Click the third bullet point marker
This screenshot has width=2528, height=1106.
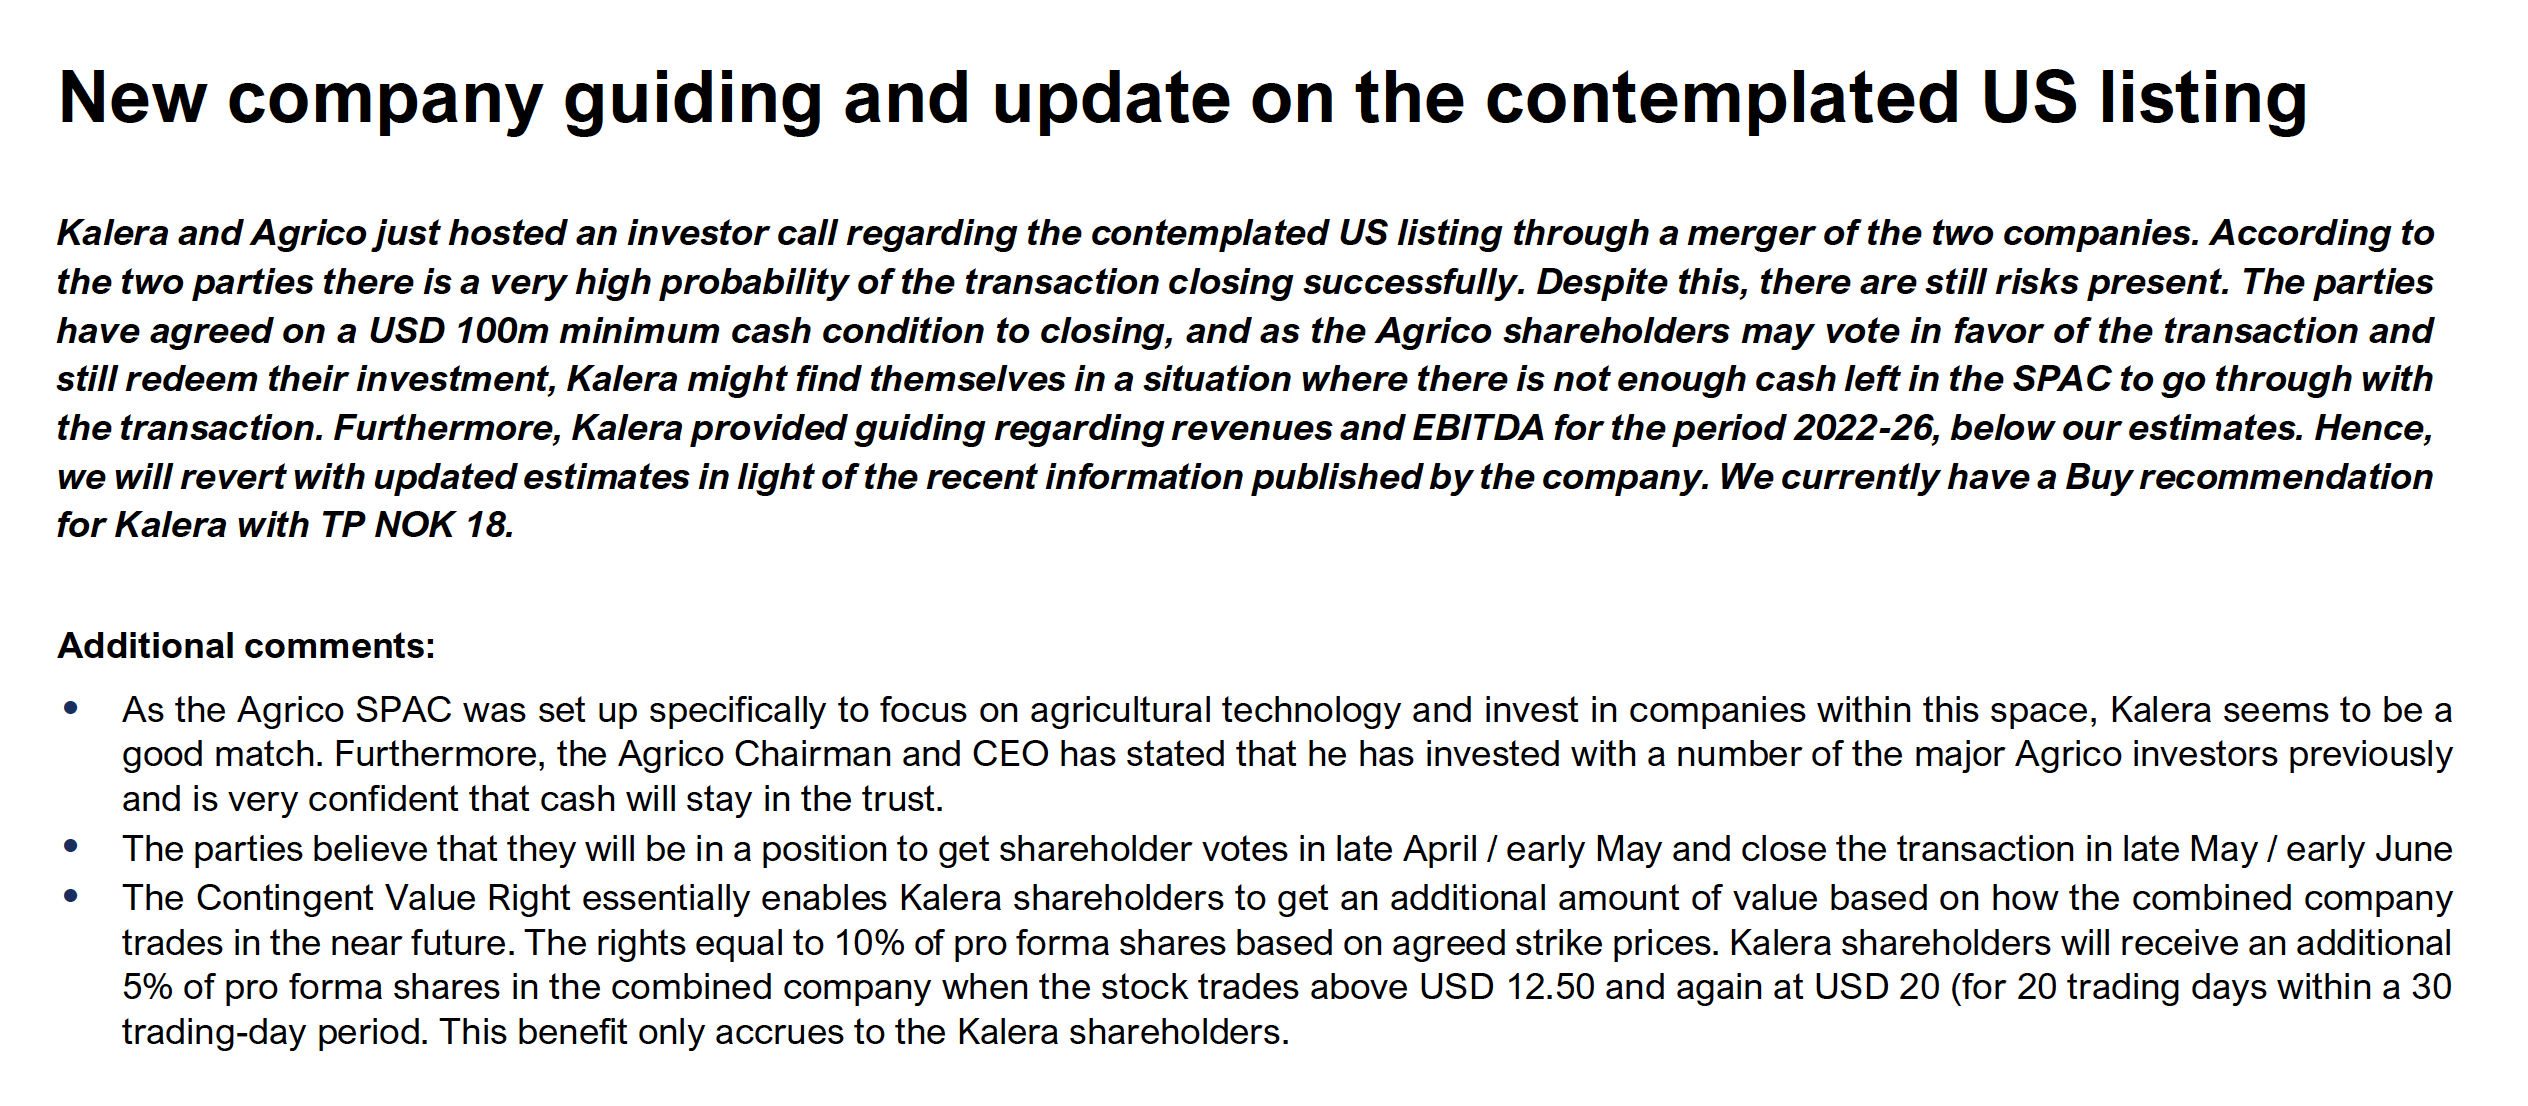[70, 896]
